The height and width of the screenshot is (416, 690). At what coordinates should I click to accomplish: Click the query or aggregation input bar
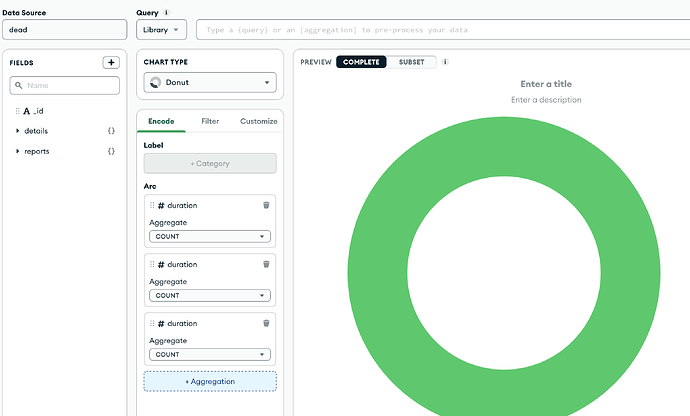pos(443,29)
